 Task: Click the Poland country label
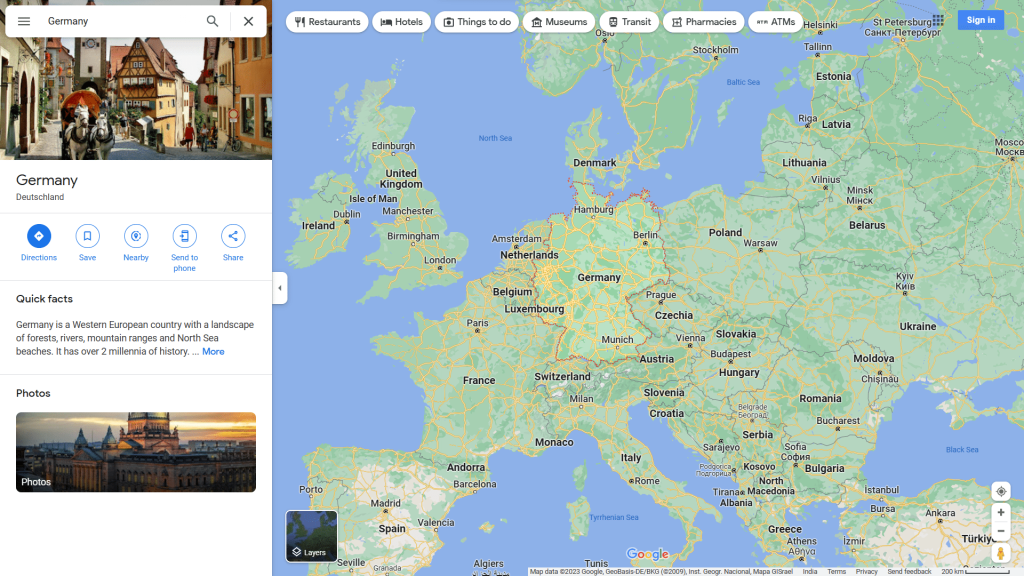[x=726, y=232]
